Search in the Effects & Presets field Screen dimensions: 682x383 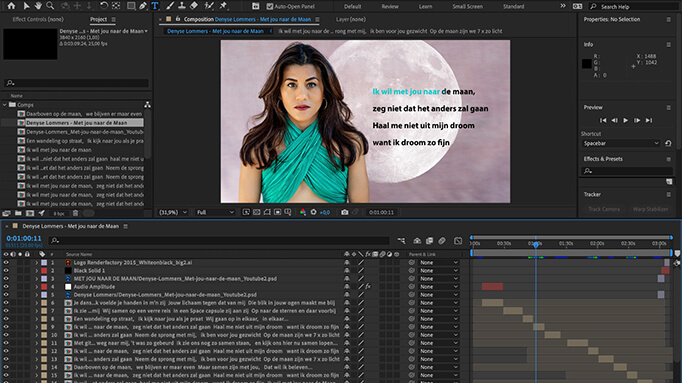(627, 171)
